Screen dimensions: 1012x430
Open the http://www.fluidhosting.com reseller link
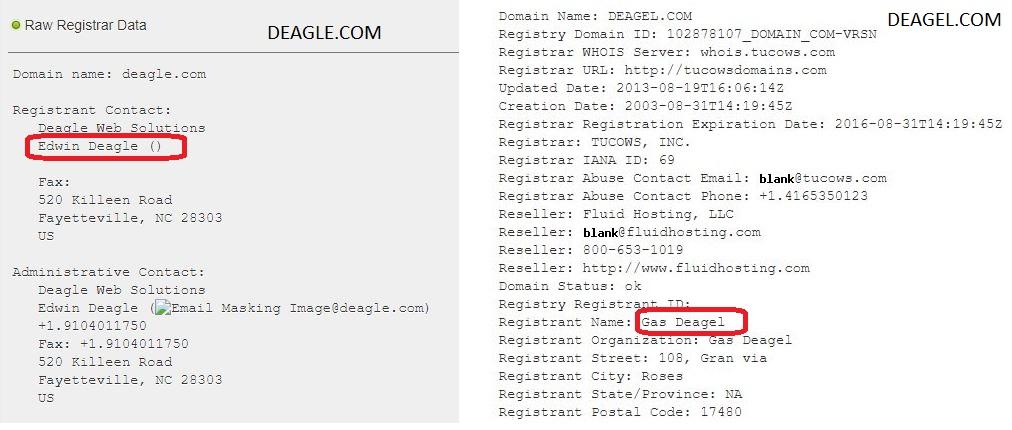tap(696, 268)
